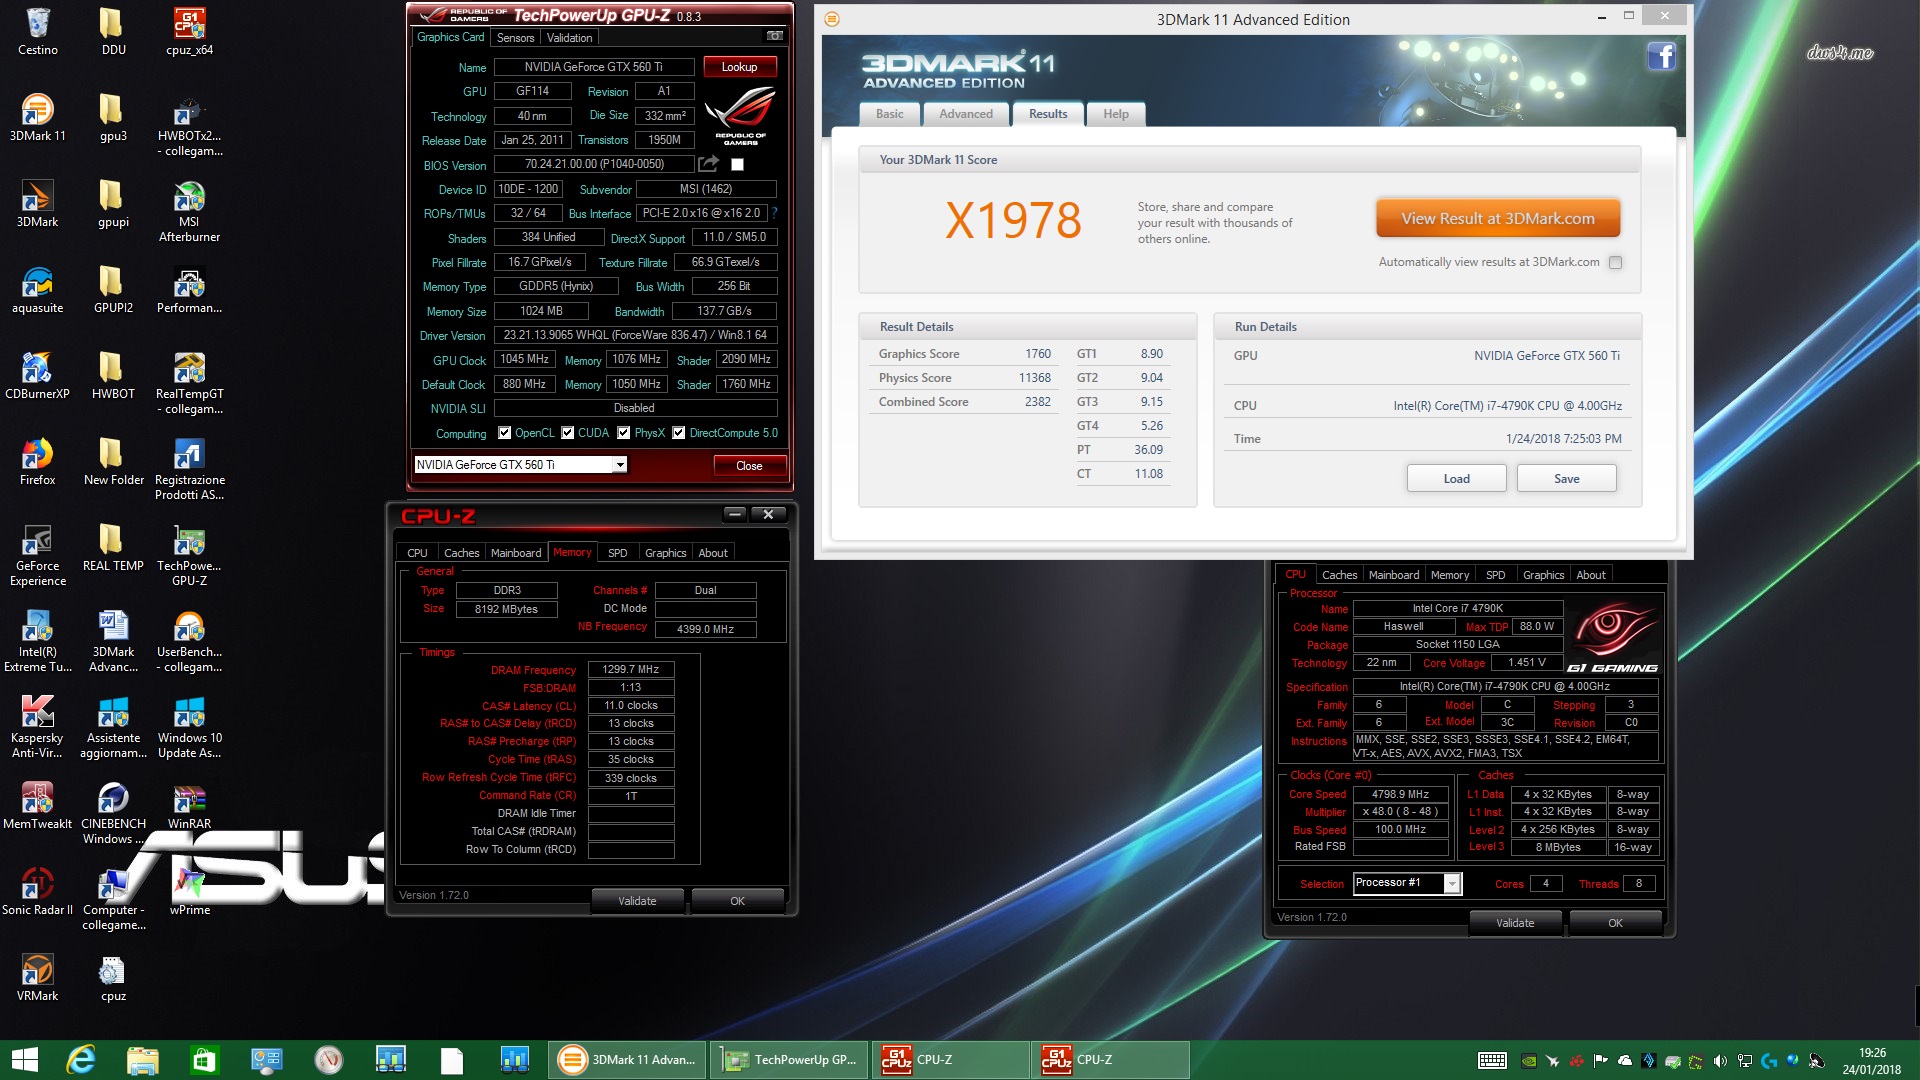Select Graphics Score value 1760
This screenshot has width=1920, height=1080.
(1037, 354)
